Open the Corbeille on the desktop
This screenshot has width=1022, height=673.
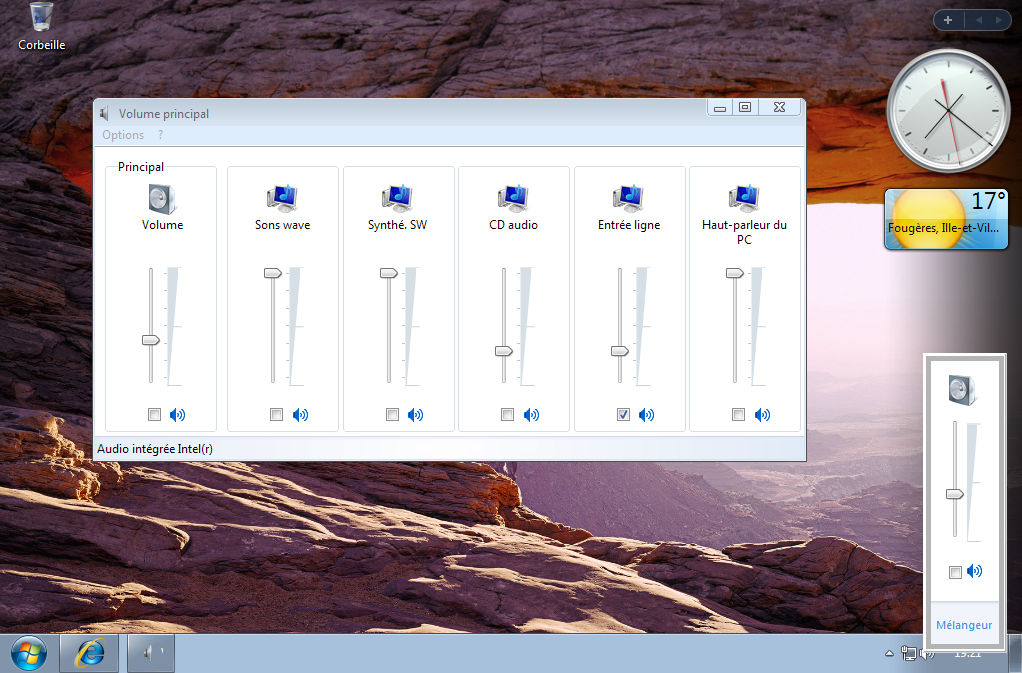tap(40, 22)
